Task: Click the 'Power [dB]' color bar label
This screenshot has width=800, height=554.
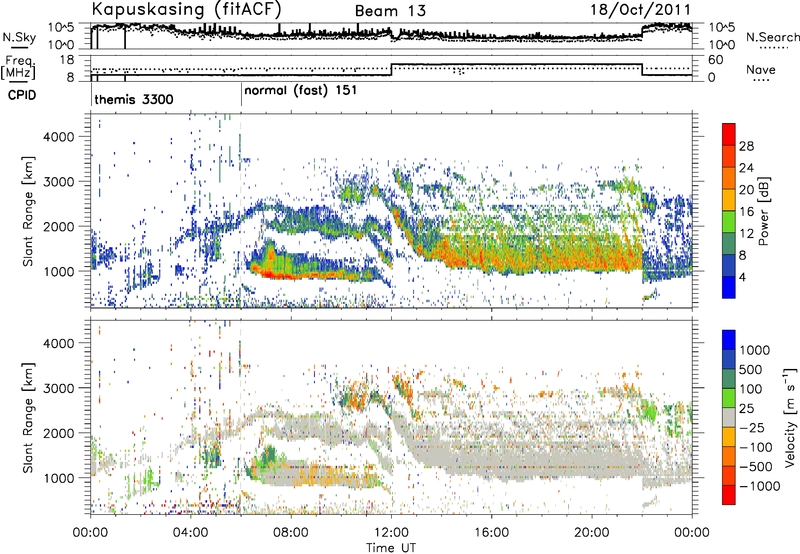Action: coord(763,211)
